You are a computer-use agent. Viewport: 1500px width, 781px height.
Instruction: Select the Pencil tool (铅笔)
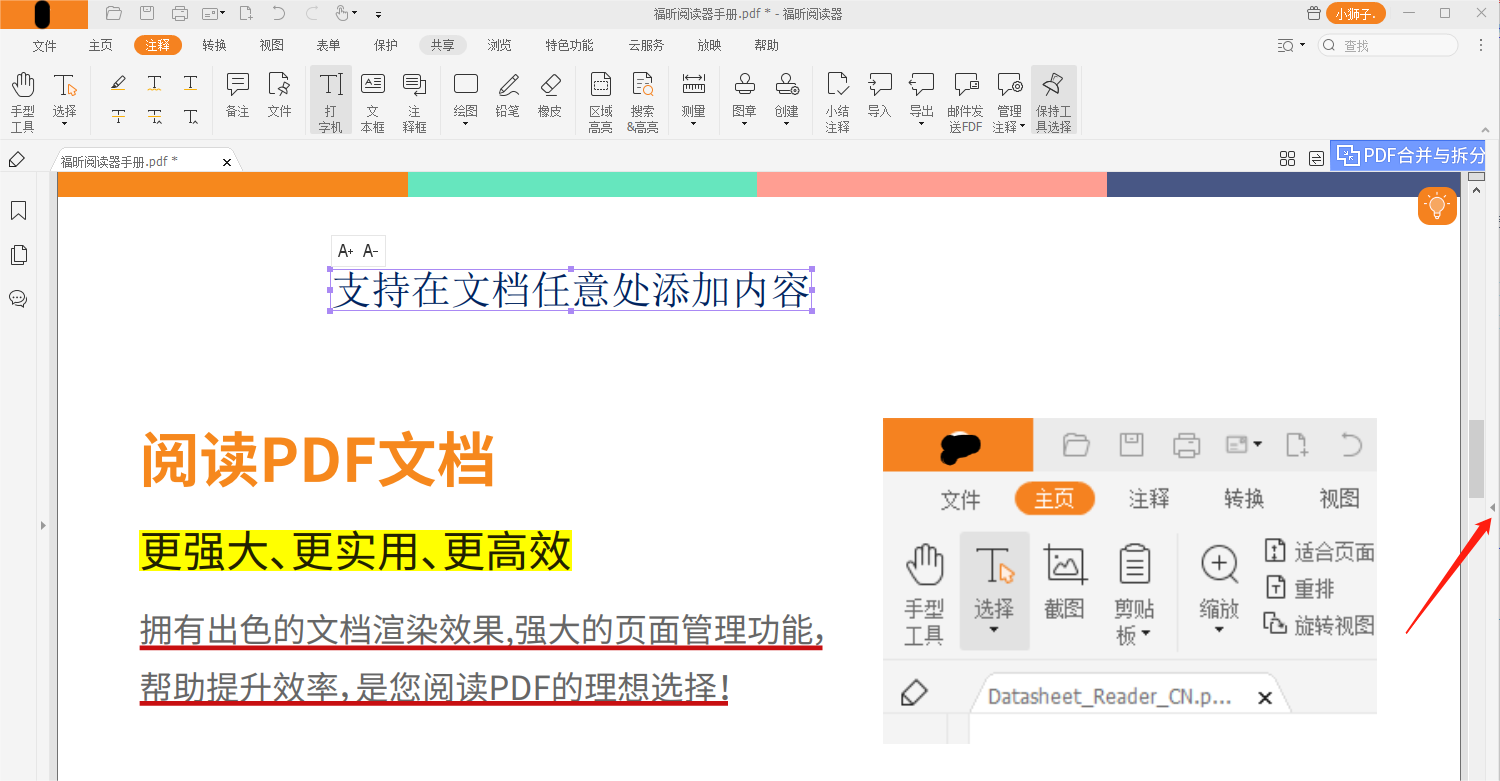507,95
